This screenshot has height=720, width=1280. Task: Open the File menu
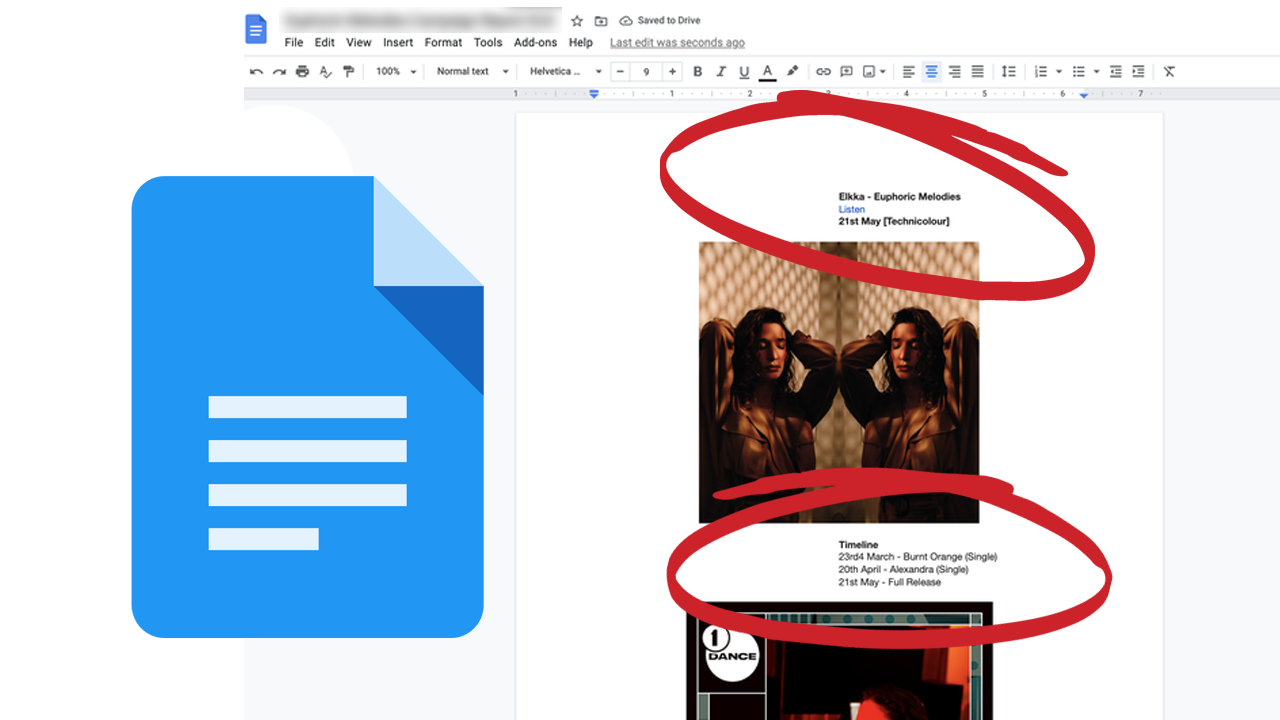point(294,43)
